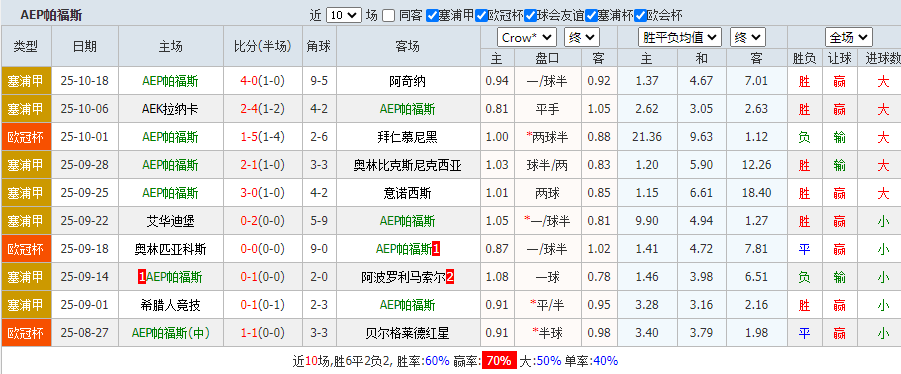Click the red card badge before home AEP帕福斯

pos(142,277)
